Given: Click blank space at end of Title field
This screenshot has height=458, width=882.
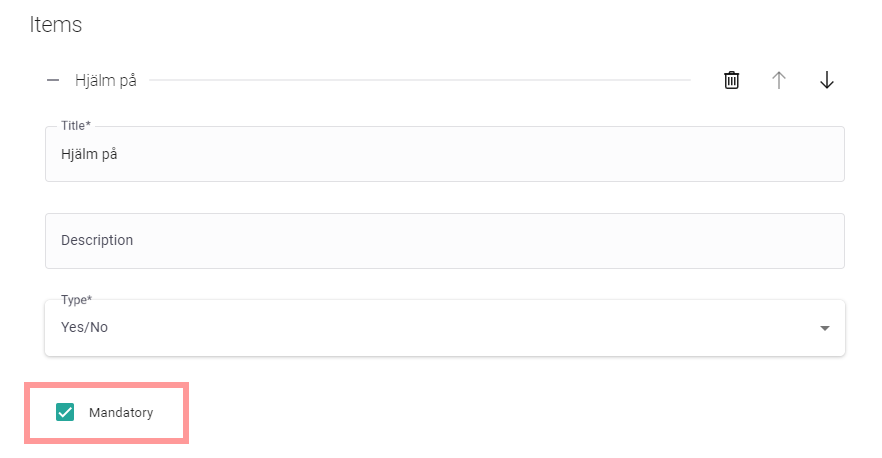Looking at the screenshot, I should [x=700, y=154].
